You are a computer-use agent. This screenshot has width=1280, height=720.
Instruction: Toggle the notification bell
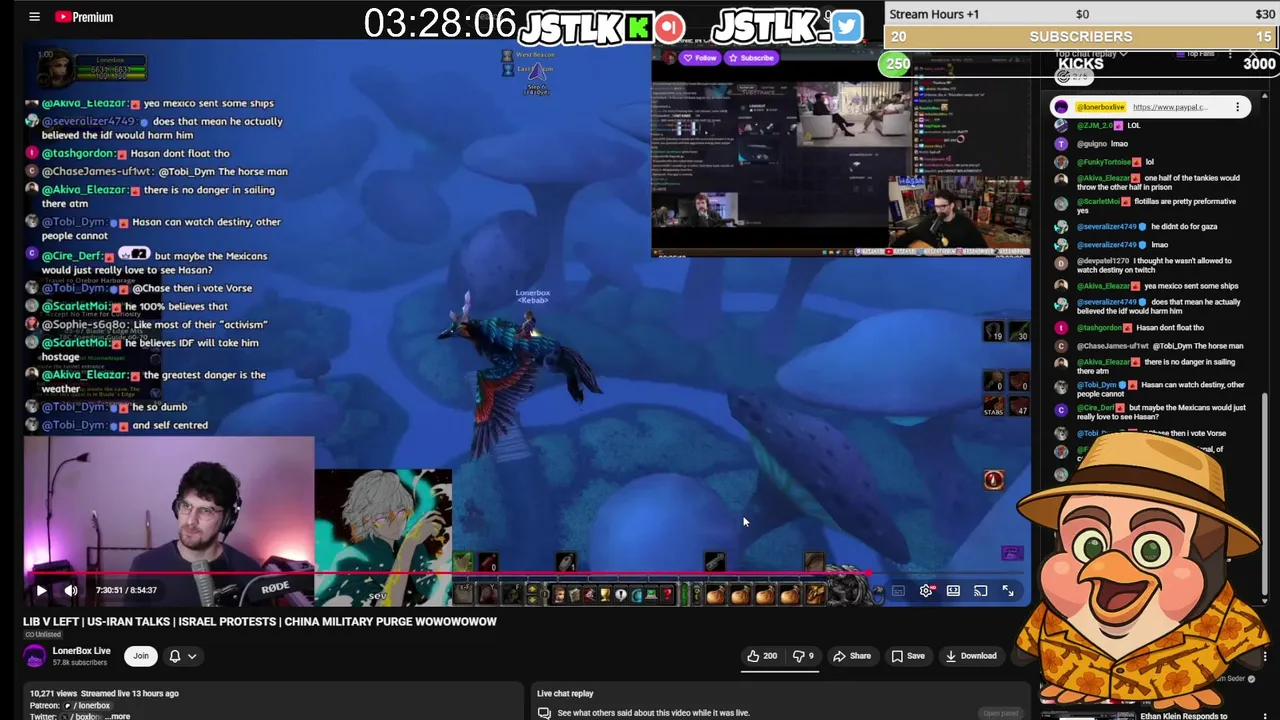click(x=174, y=656)
